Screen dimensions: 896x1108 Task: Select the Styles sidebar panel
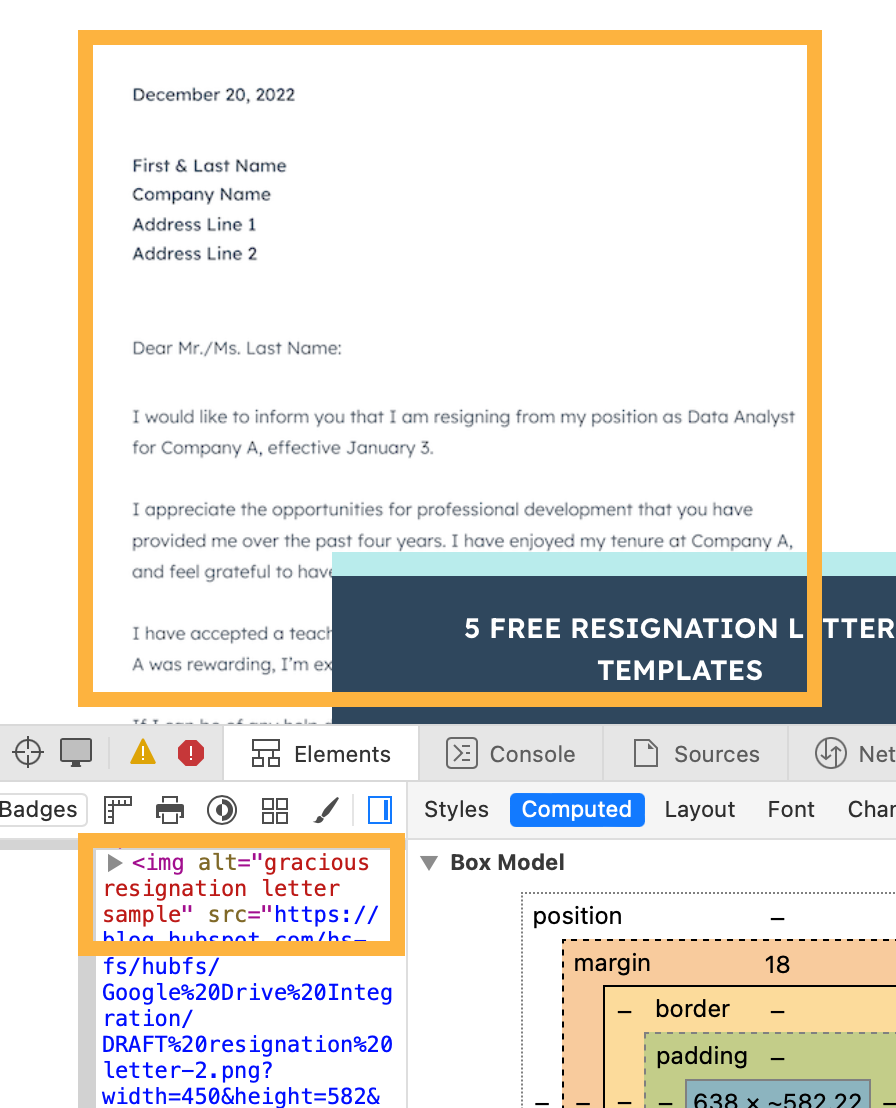tap(456, 810)
